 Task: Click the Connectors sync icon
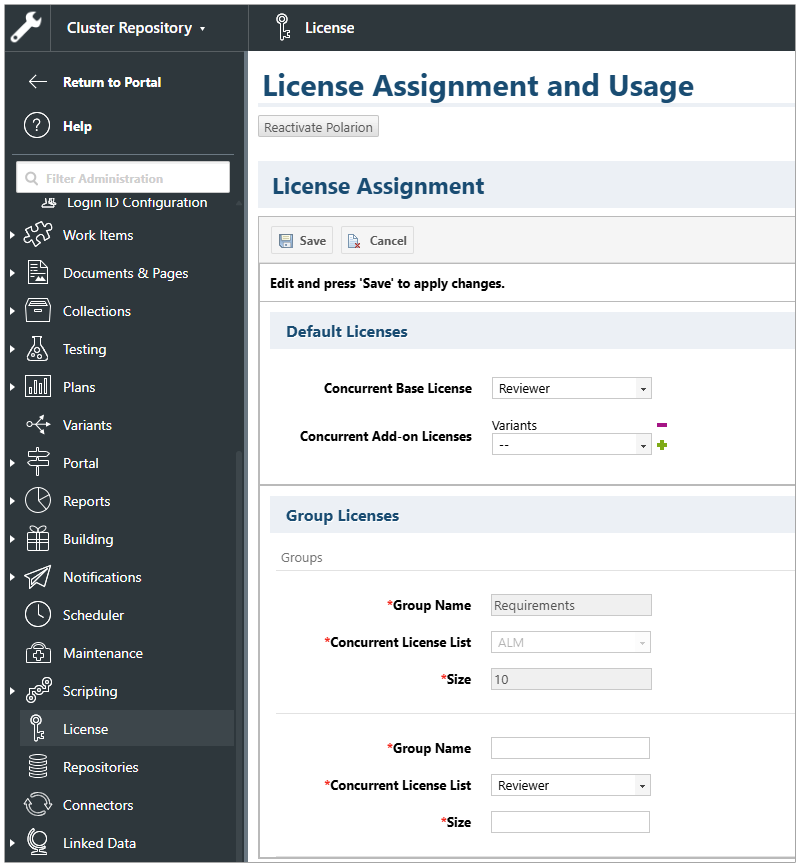38,805
